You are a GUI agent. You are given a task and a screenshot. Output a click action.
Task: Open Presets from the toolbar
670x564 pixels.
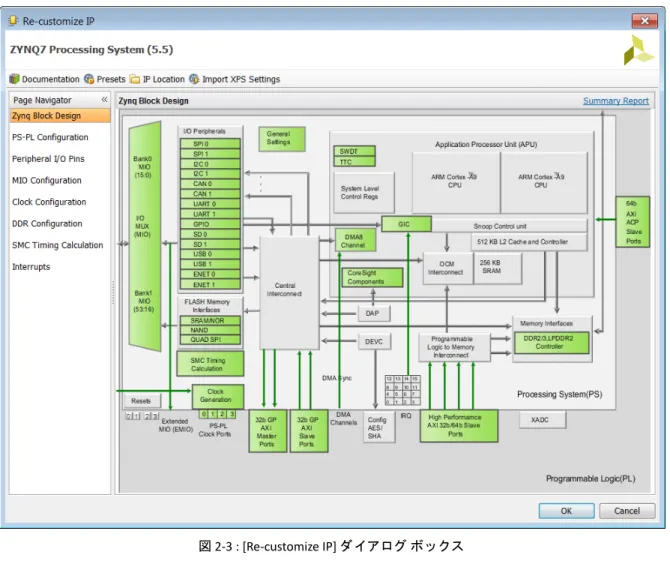click(105, 79)
